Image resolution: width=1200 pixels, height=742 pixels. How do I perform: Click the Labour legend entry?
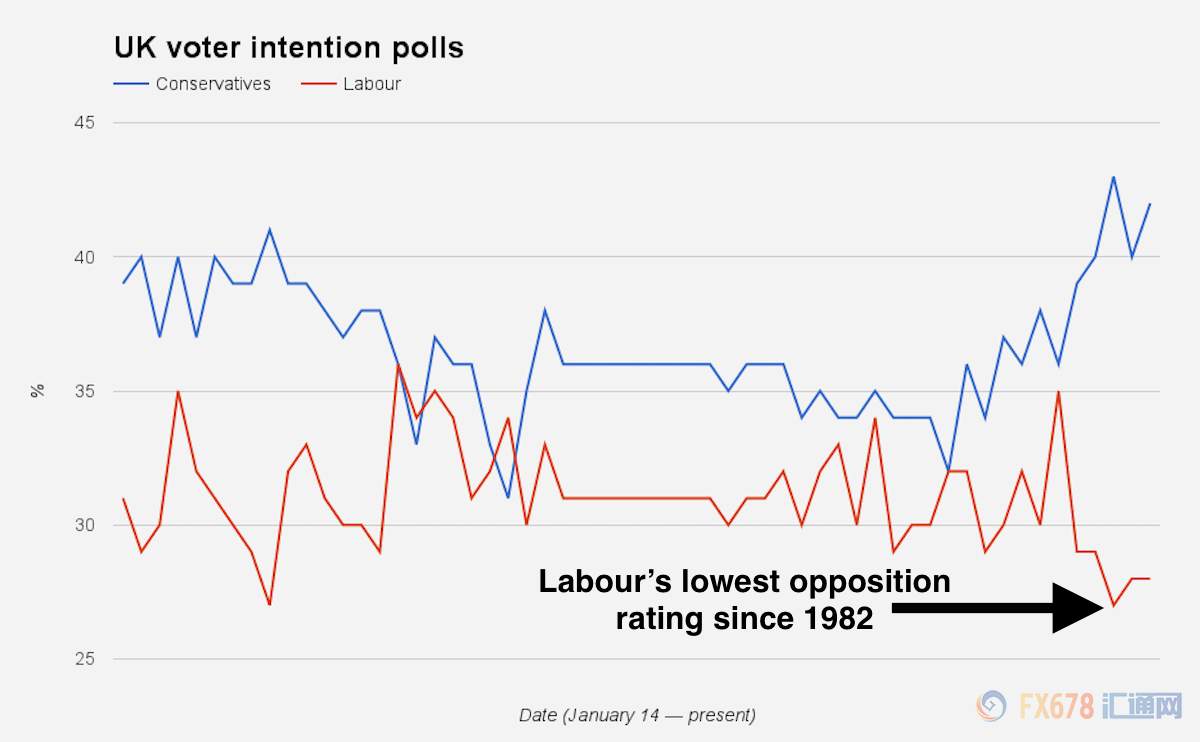tap(351, 84)
